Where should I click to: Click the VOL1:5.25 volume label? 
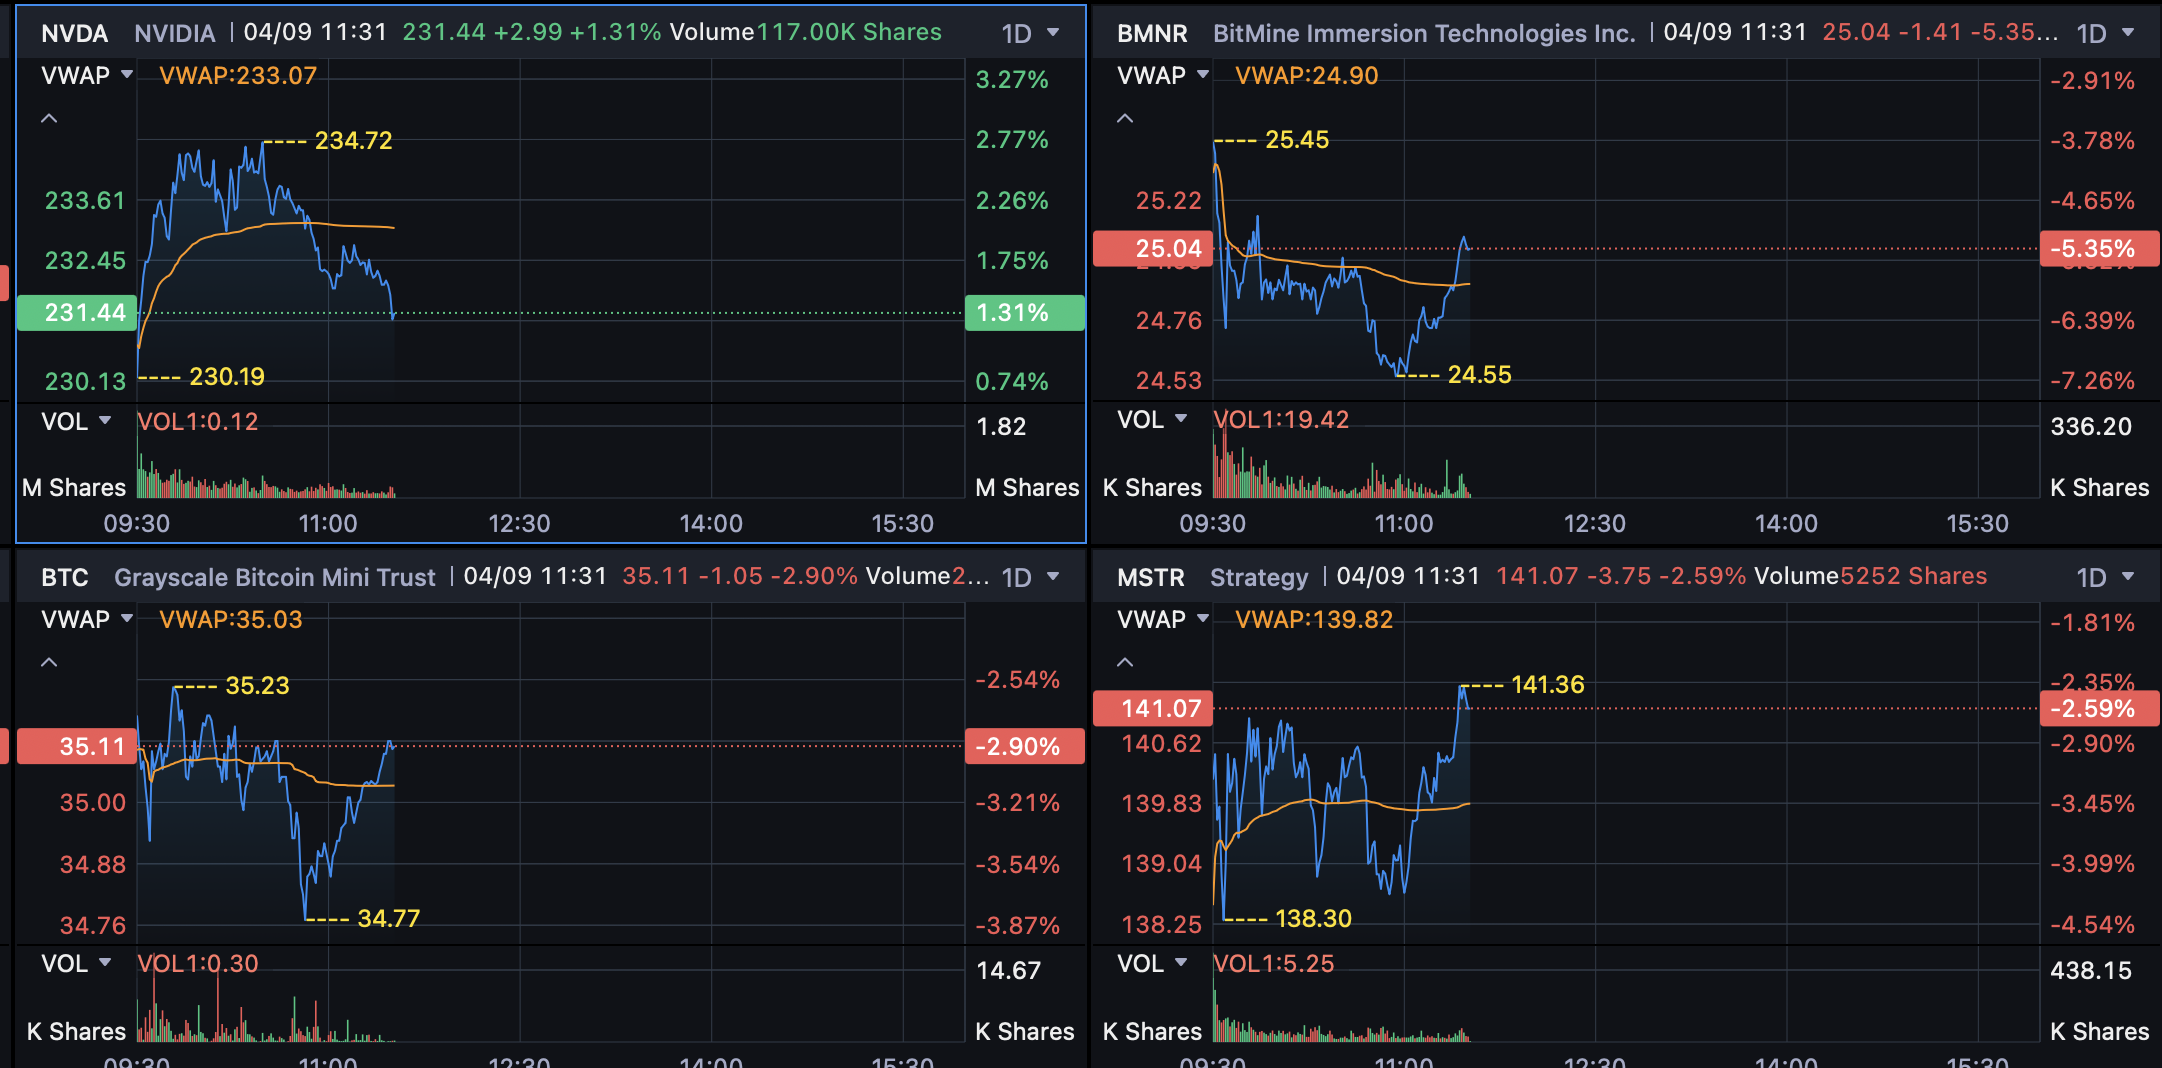click(x=1274, y=964)
